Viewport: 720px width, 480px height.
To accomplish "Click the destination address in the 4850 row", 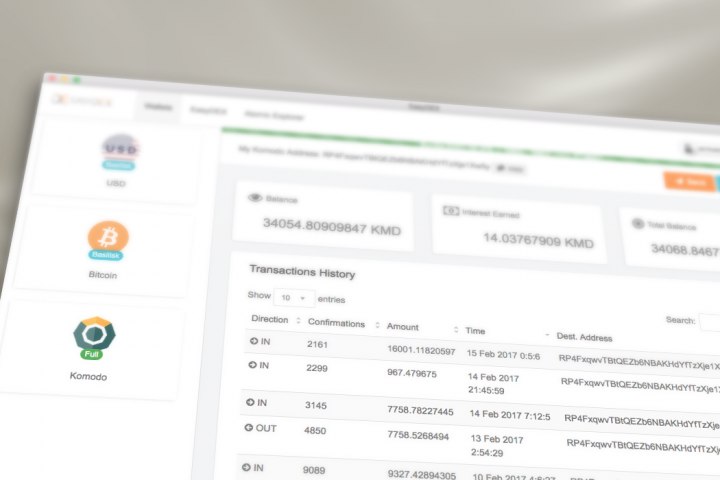I will 643,446.
